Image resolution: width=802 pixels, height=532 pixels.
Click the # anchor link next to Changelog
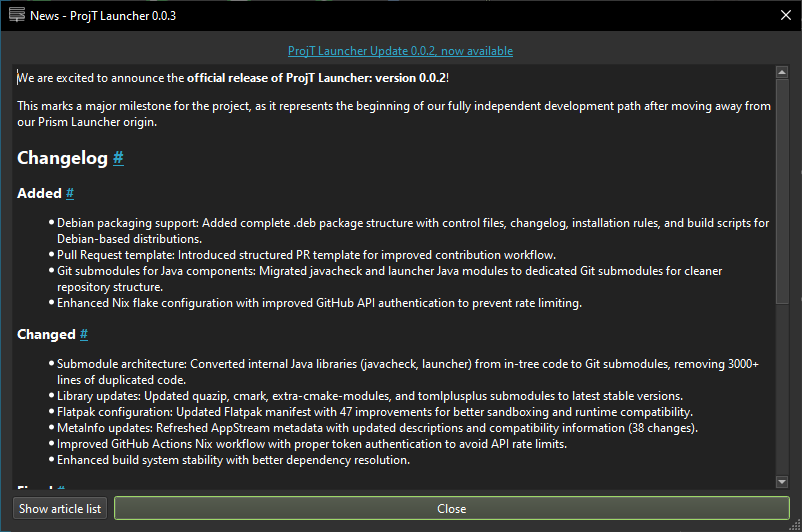pos(118,158)
